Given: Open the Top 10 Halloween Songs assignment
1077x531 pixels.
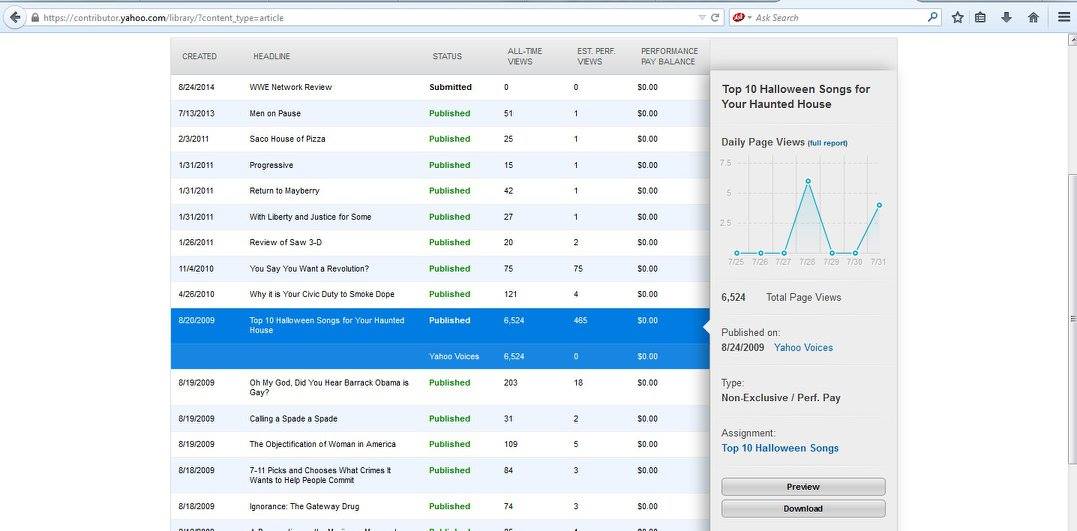Looking at the screenshot, I should click(x=780, y=448).
